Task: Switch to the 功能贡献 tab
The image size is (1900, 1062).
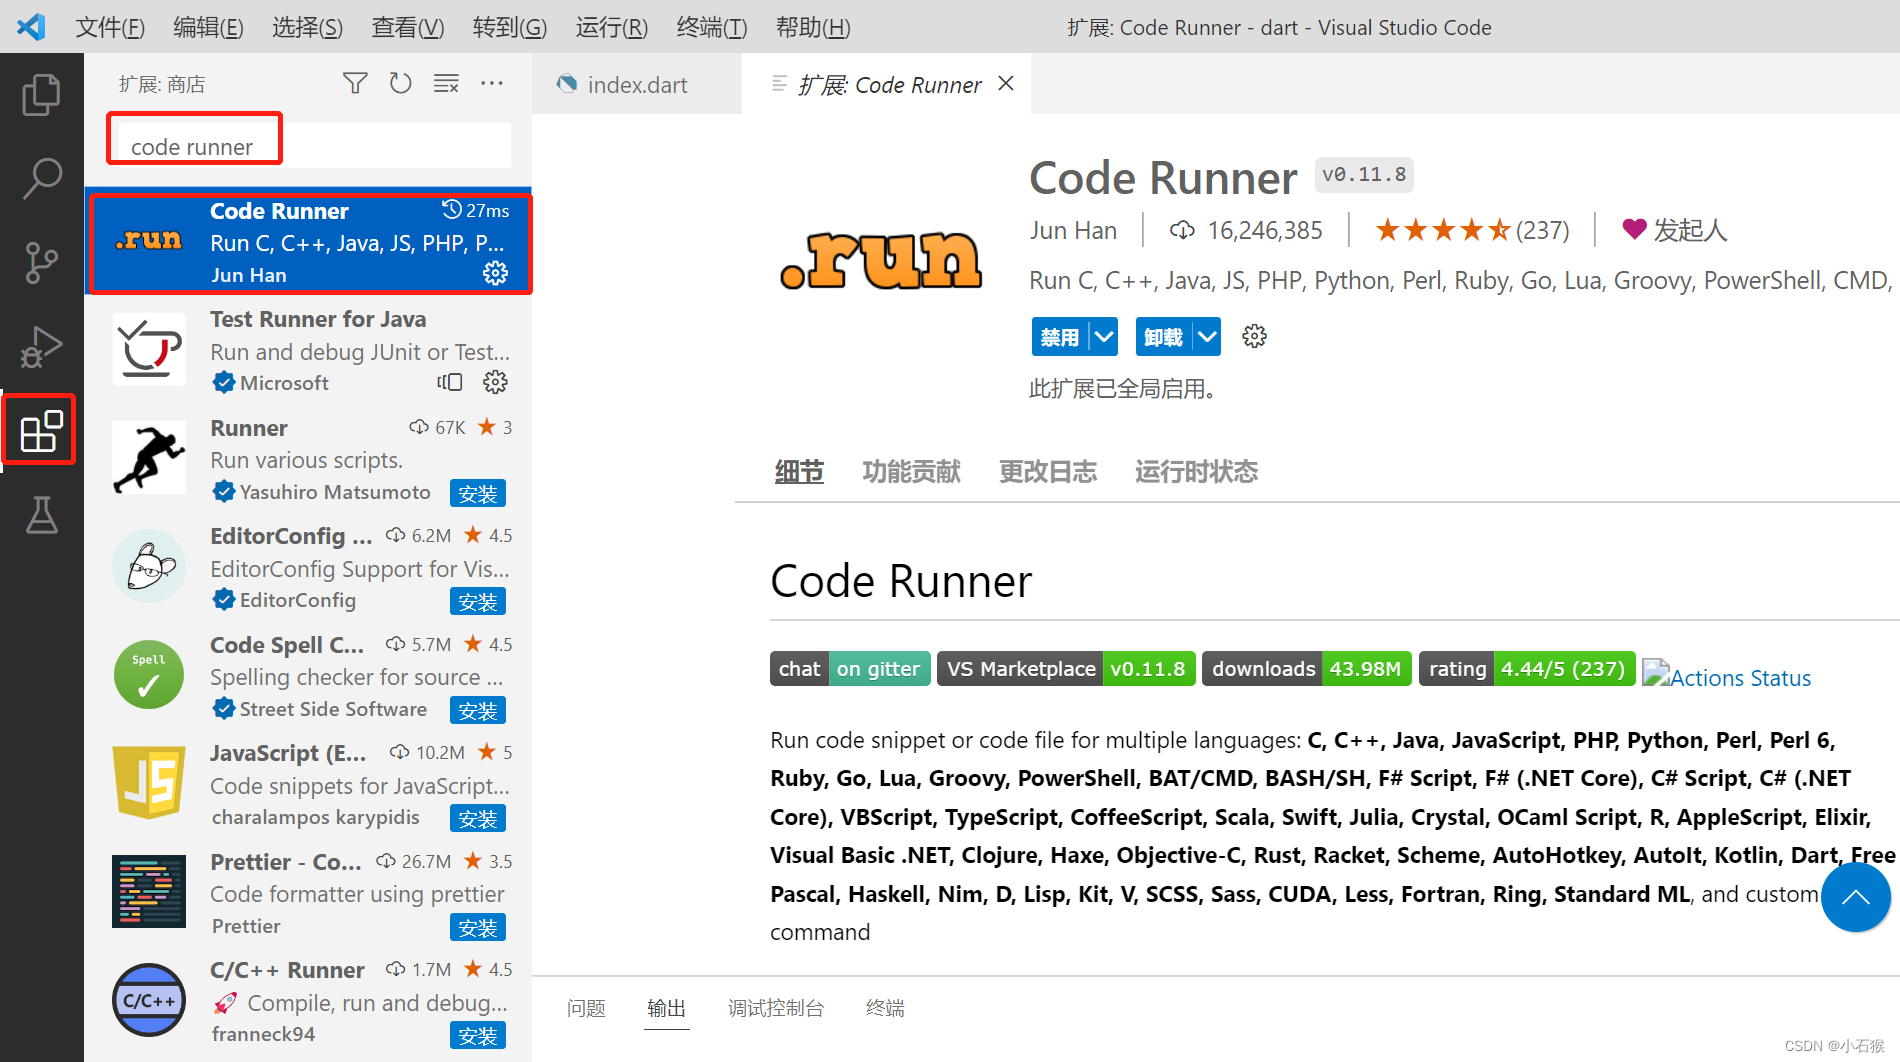Action: click(911, 471)
